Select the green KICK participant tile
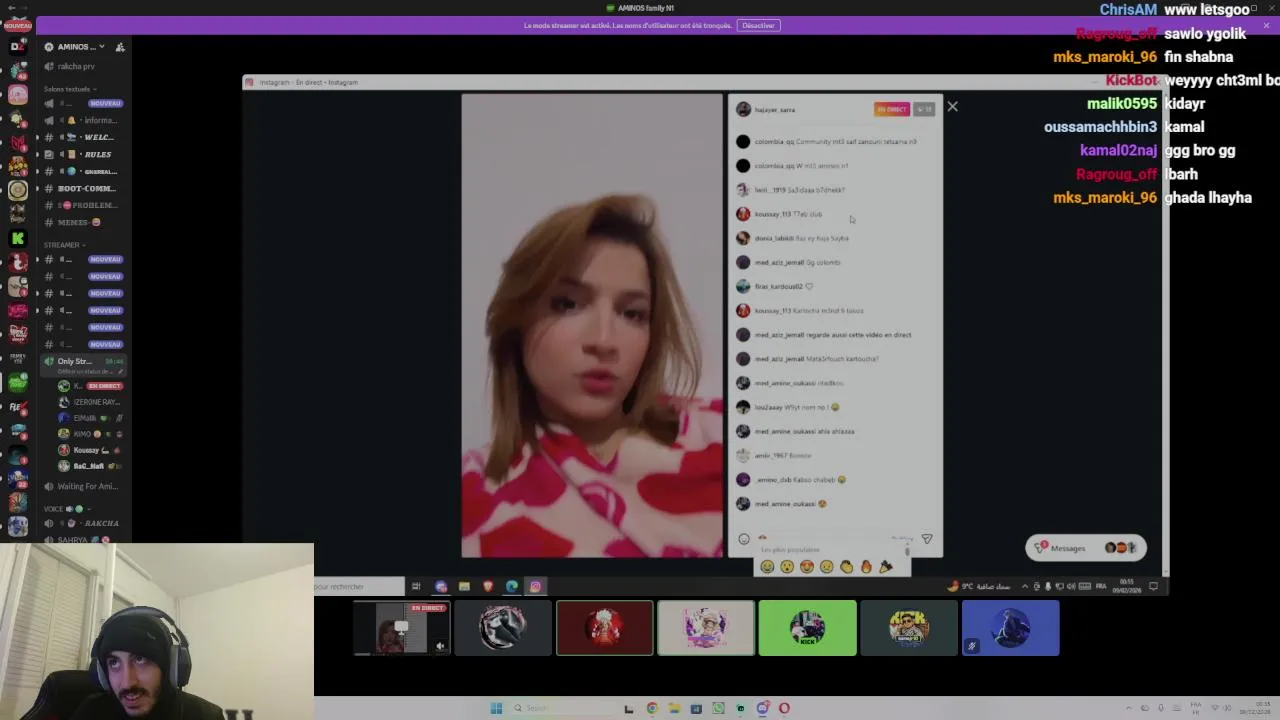The height and width of the screenshot is (720, 1280). pyautogui.click(x=807, y=628)
